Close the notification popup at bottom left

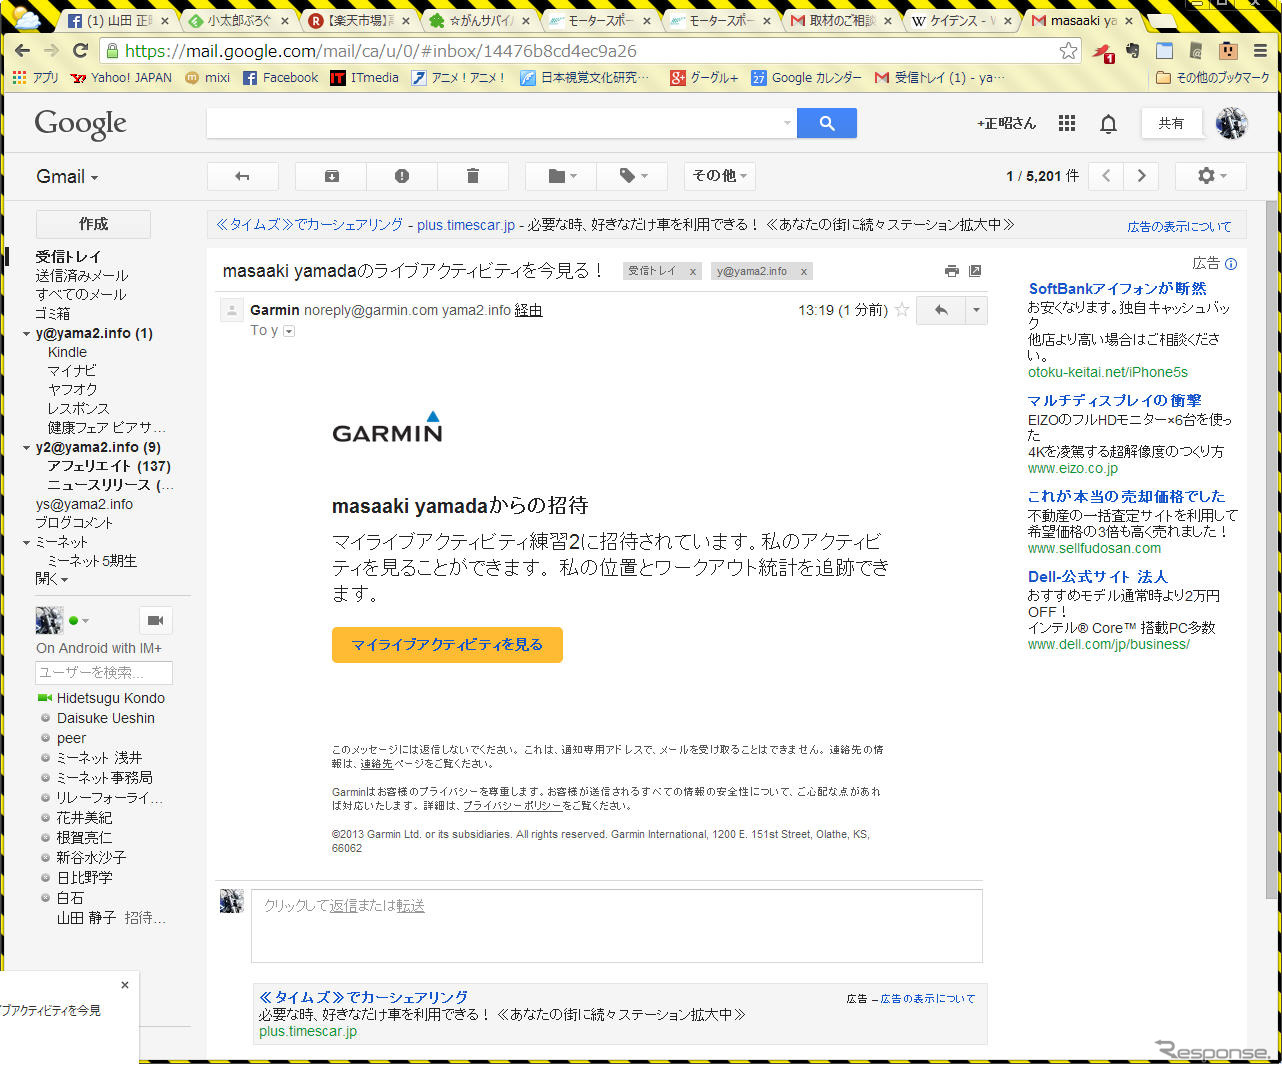(125, 985)
